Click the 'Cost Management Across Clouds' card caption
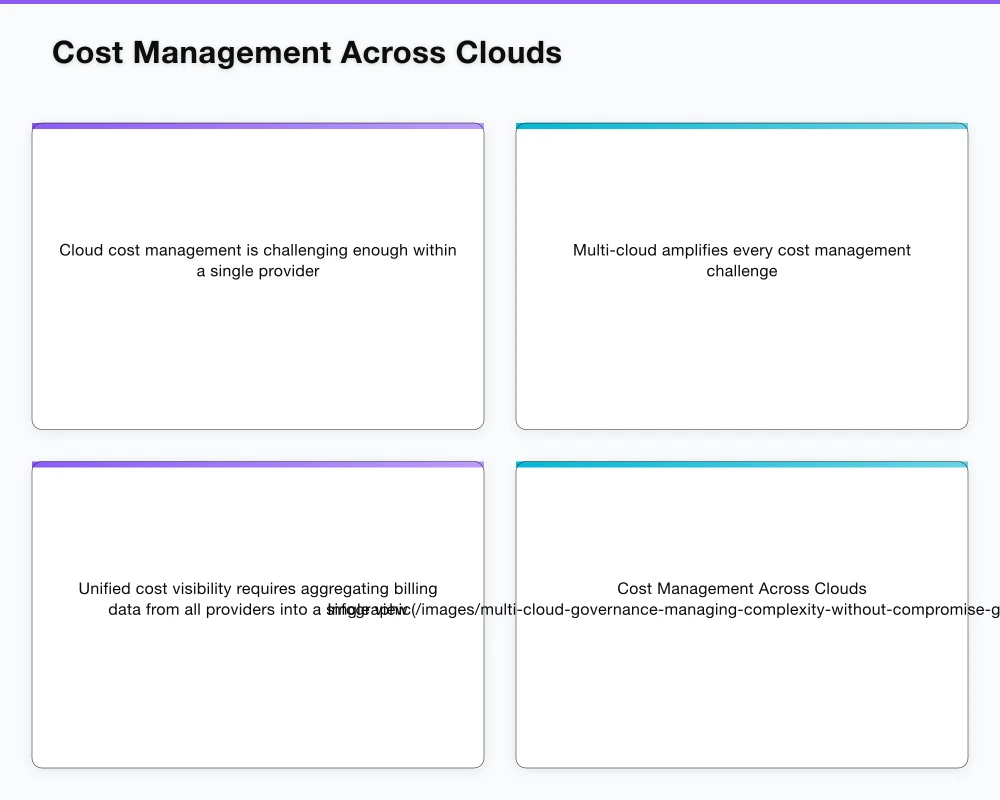The height and width of the screenshot is (800, 1000). (x=741, y=589)
